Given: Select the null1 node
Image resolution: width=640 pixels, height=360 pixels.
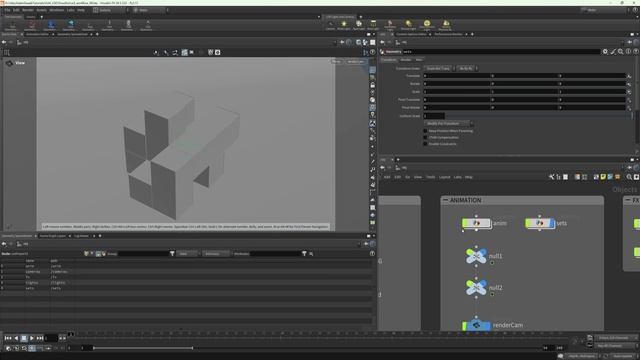Looking at the screenshot, I should click(476, 256).
